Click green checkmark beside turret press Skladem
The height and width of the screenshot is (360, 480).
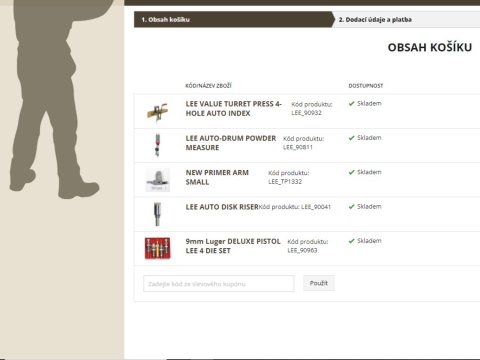[x=351, y=104]
